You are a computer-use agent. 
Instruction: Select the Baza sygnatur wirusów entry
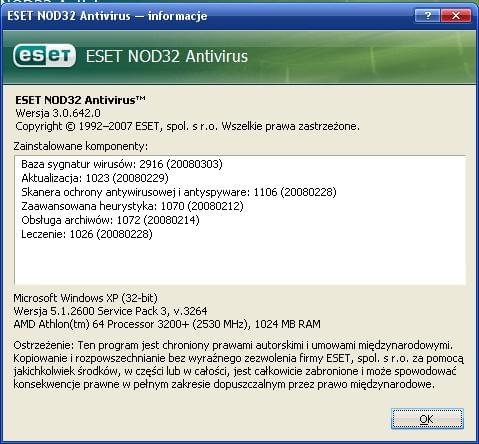[x=122, y=164]
